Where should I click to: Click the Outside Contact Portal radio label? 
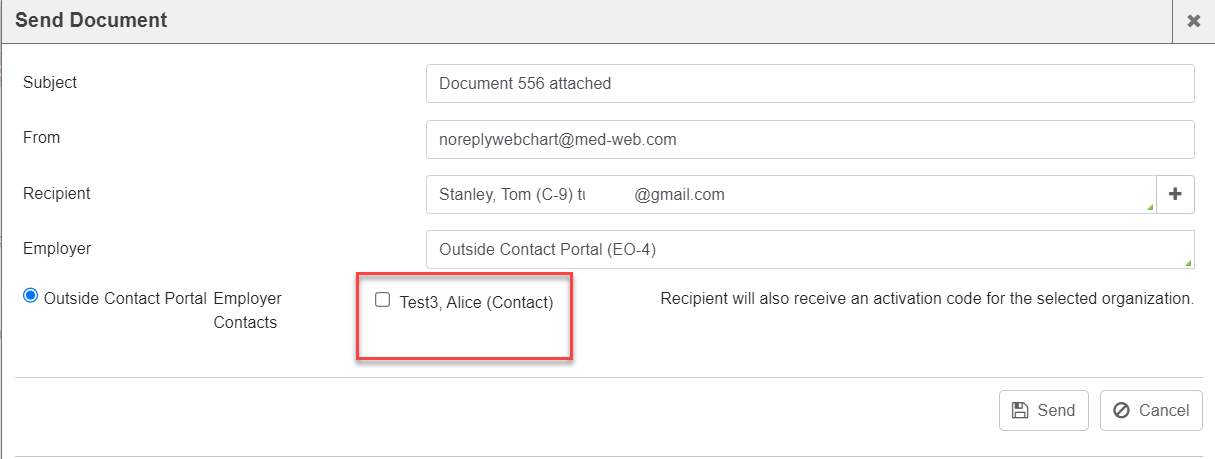tap(125, 298)
